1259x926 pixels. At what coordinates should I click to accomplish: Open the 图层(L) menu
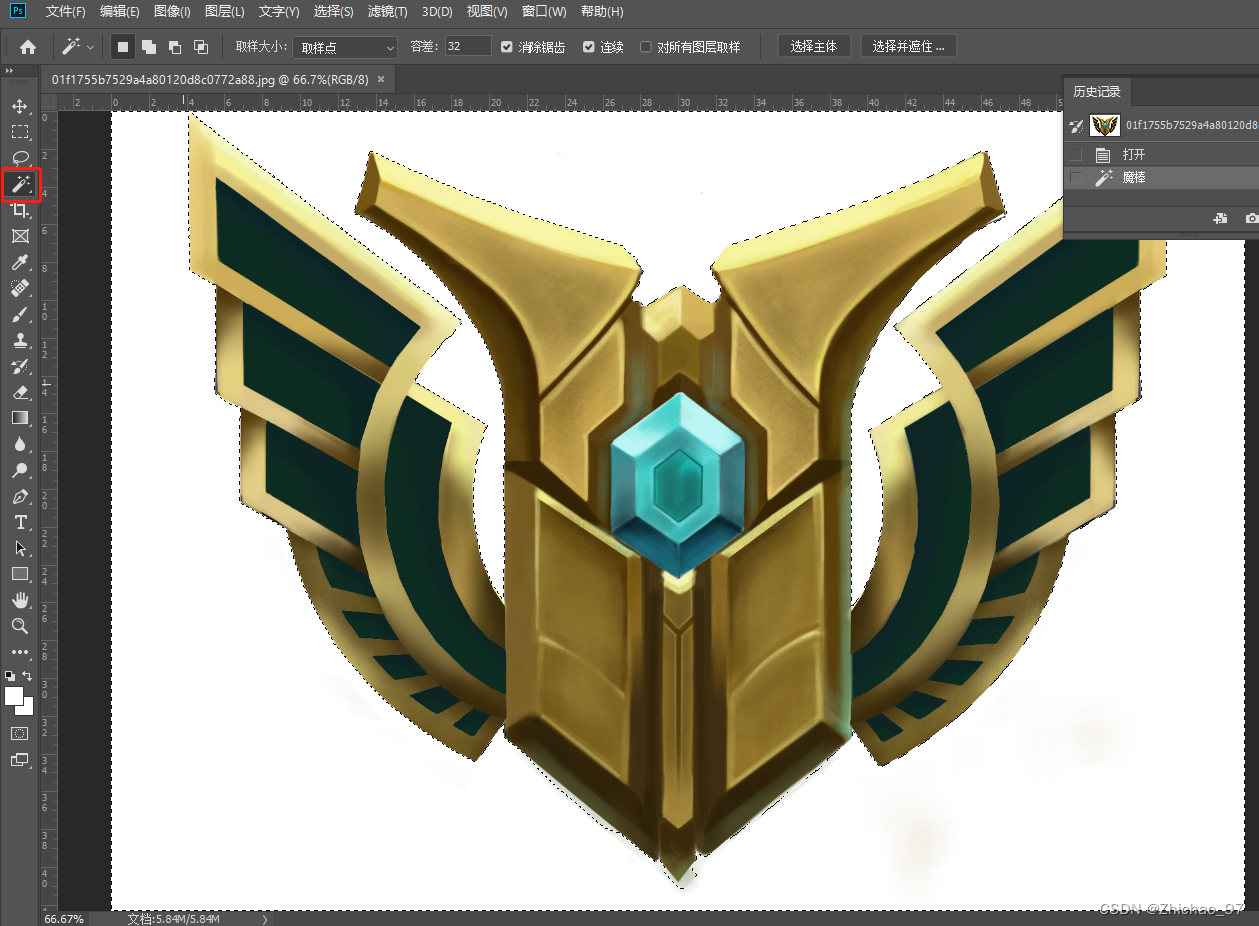(224, 11)
